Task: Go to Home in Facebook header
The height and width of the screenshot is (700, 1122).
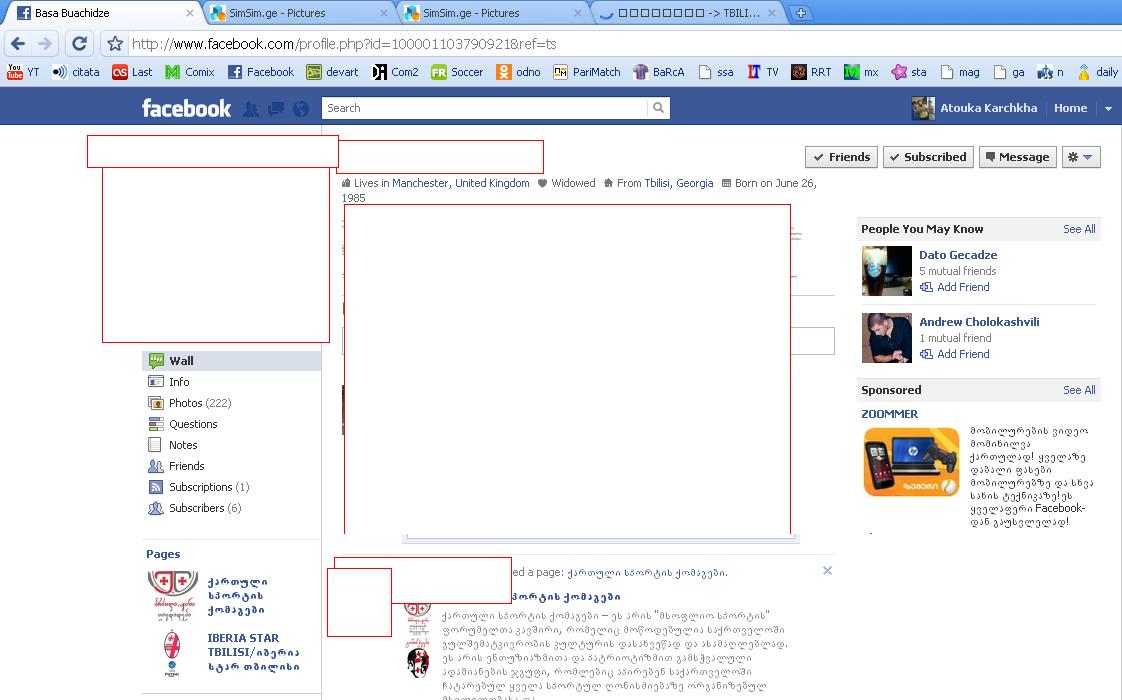Action: pos(1070,108)
